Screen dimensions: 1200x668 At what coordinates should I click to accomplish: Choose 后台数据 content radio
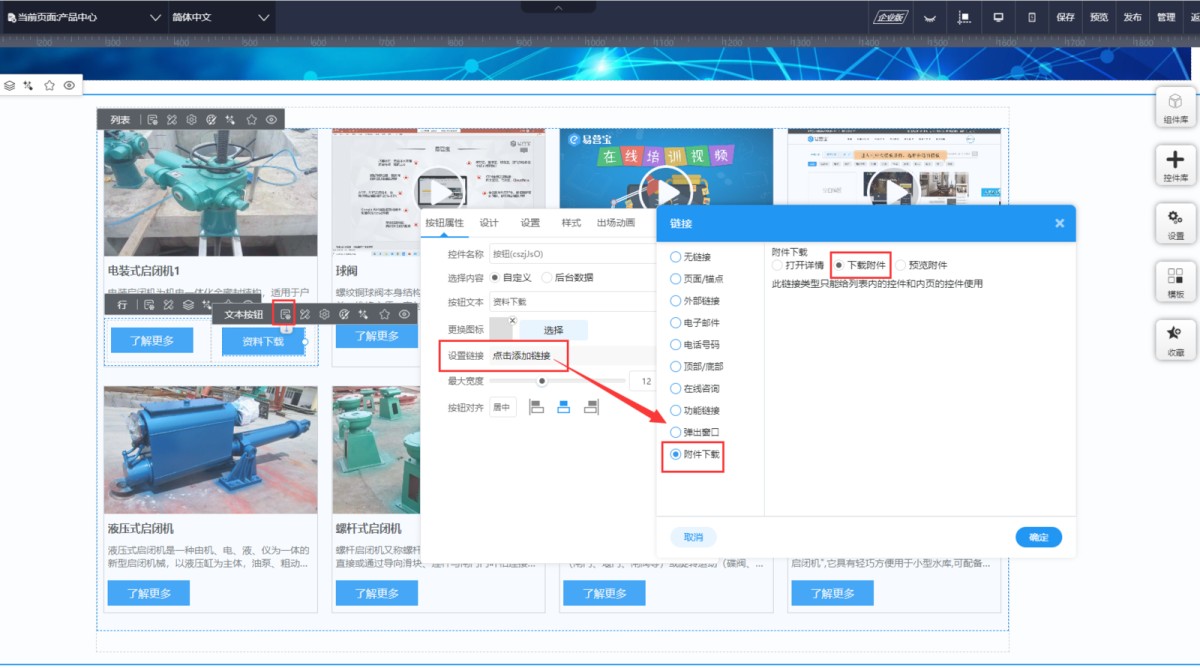[547, 277]
